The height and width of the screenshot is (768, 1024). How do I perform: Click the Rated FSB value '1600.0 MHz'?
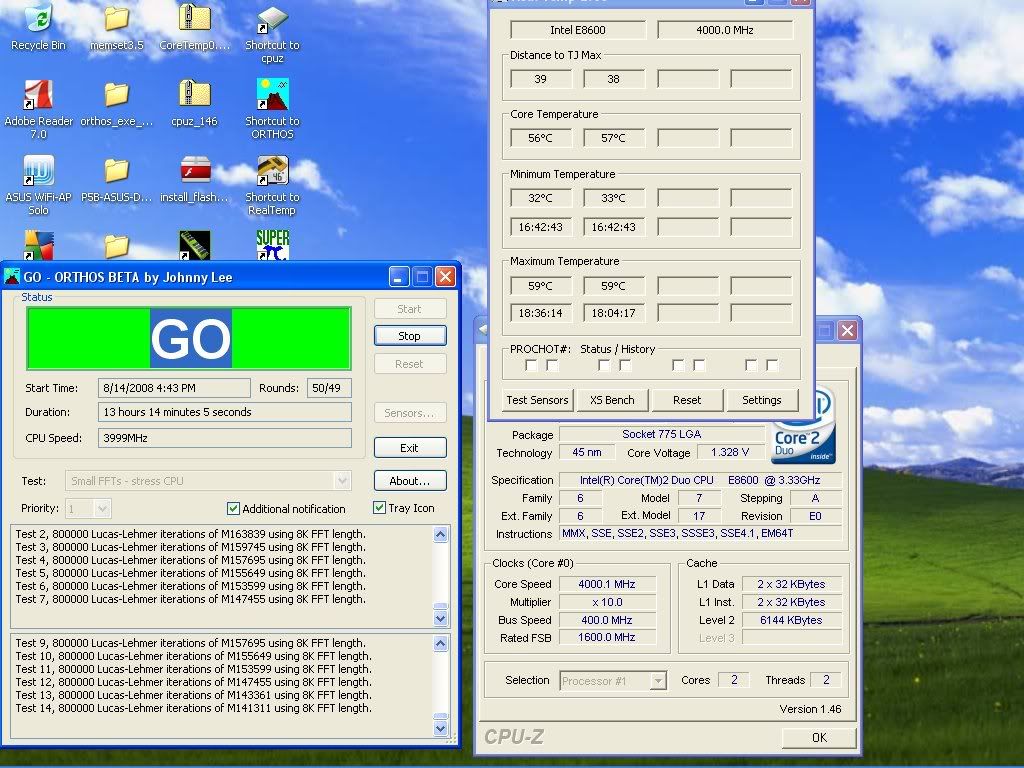[607, 637]
